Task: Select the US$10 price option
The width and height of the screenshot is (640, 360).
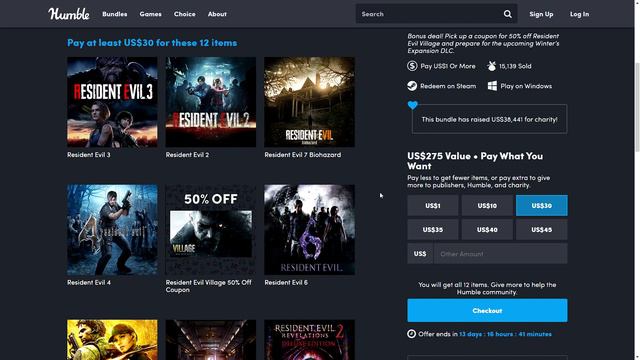Action: tap(487, 205)
